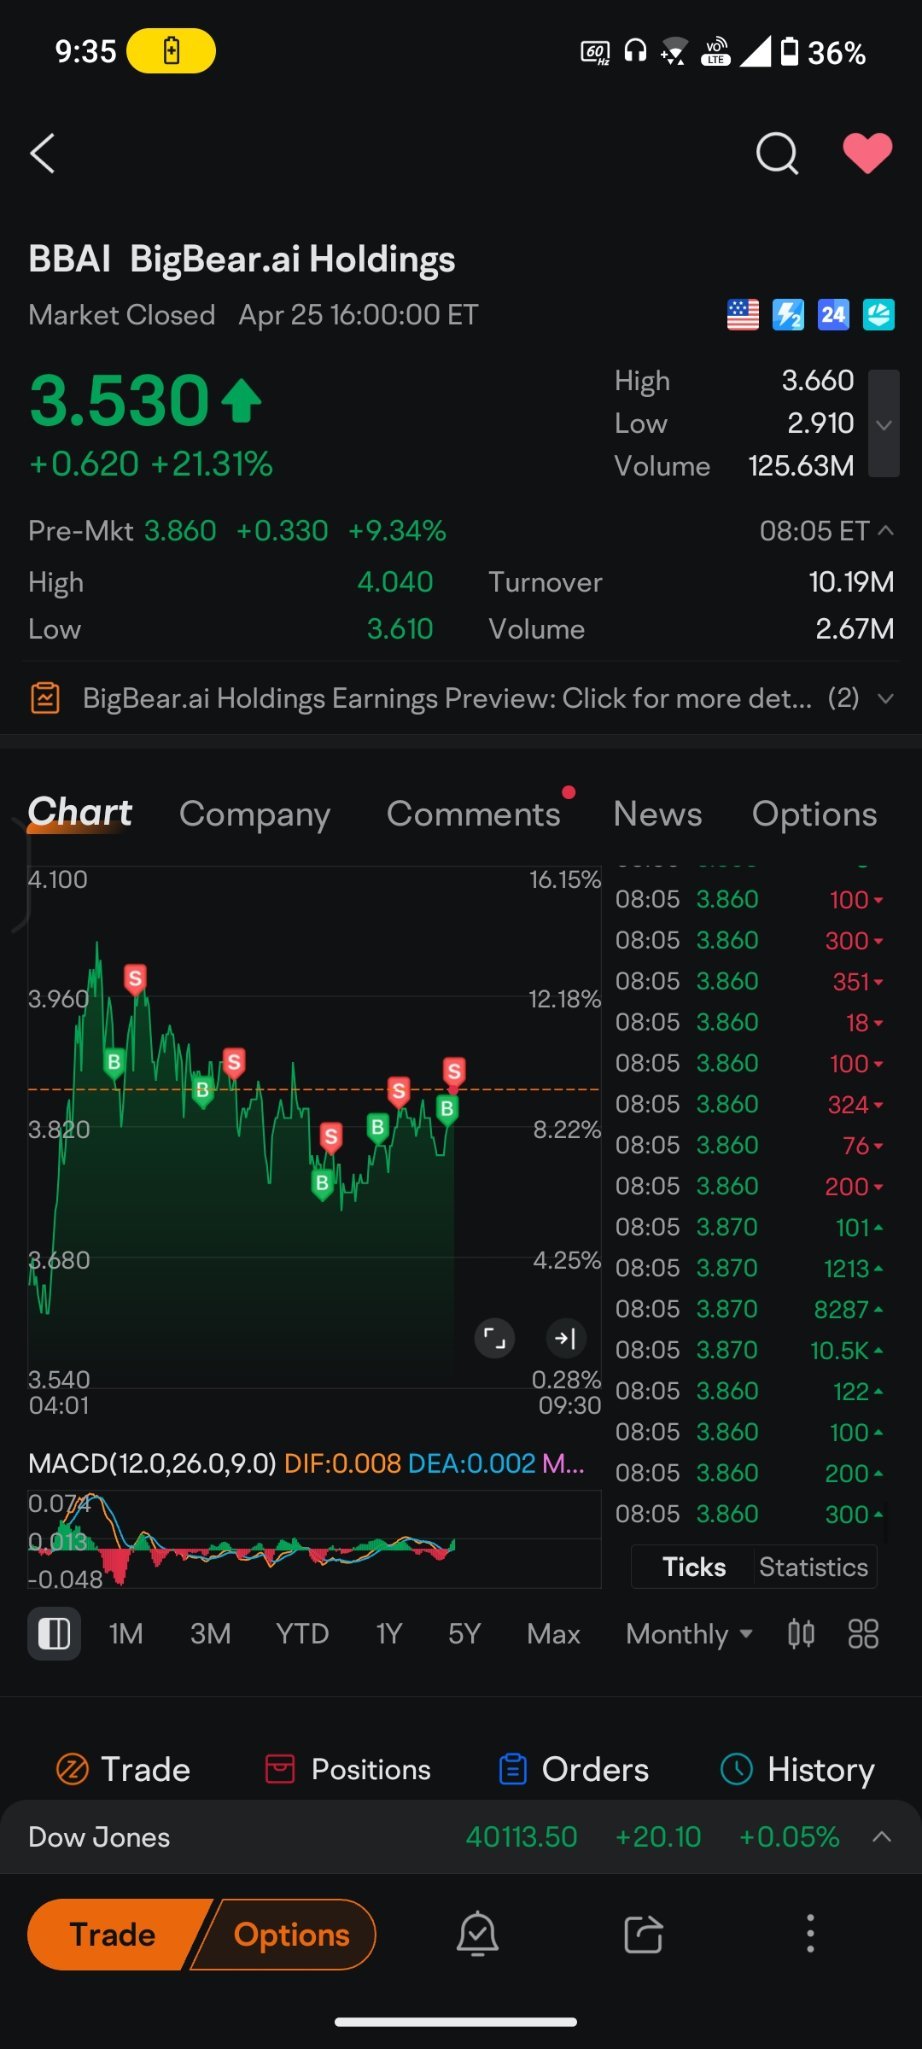This screenshot has width=922, height=2049.
Task: Tap the Orders clipboard icon
Action: tap(513, 1769)
